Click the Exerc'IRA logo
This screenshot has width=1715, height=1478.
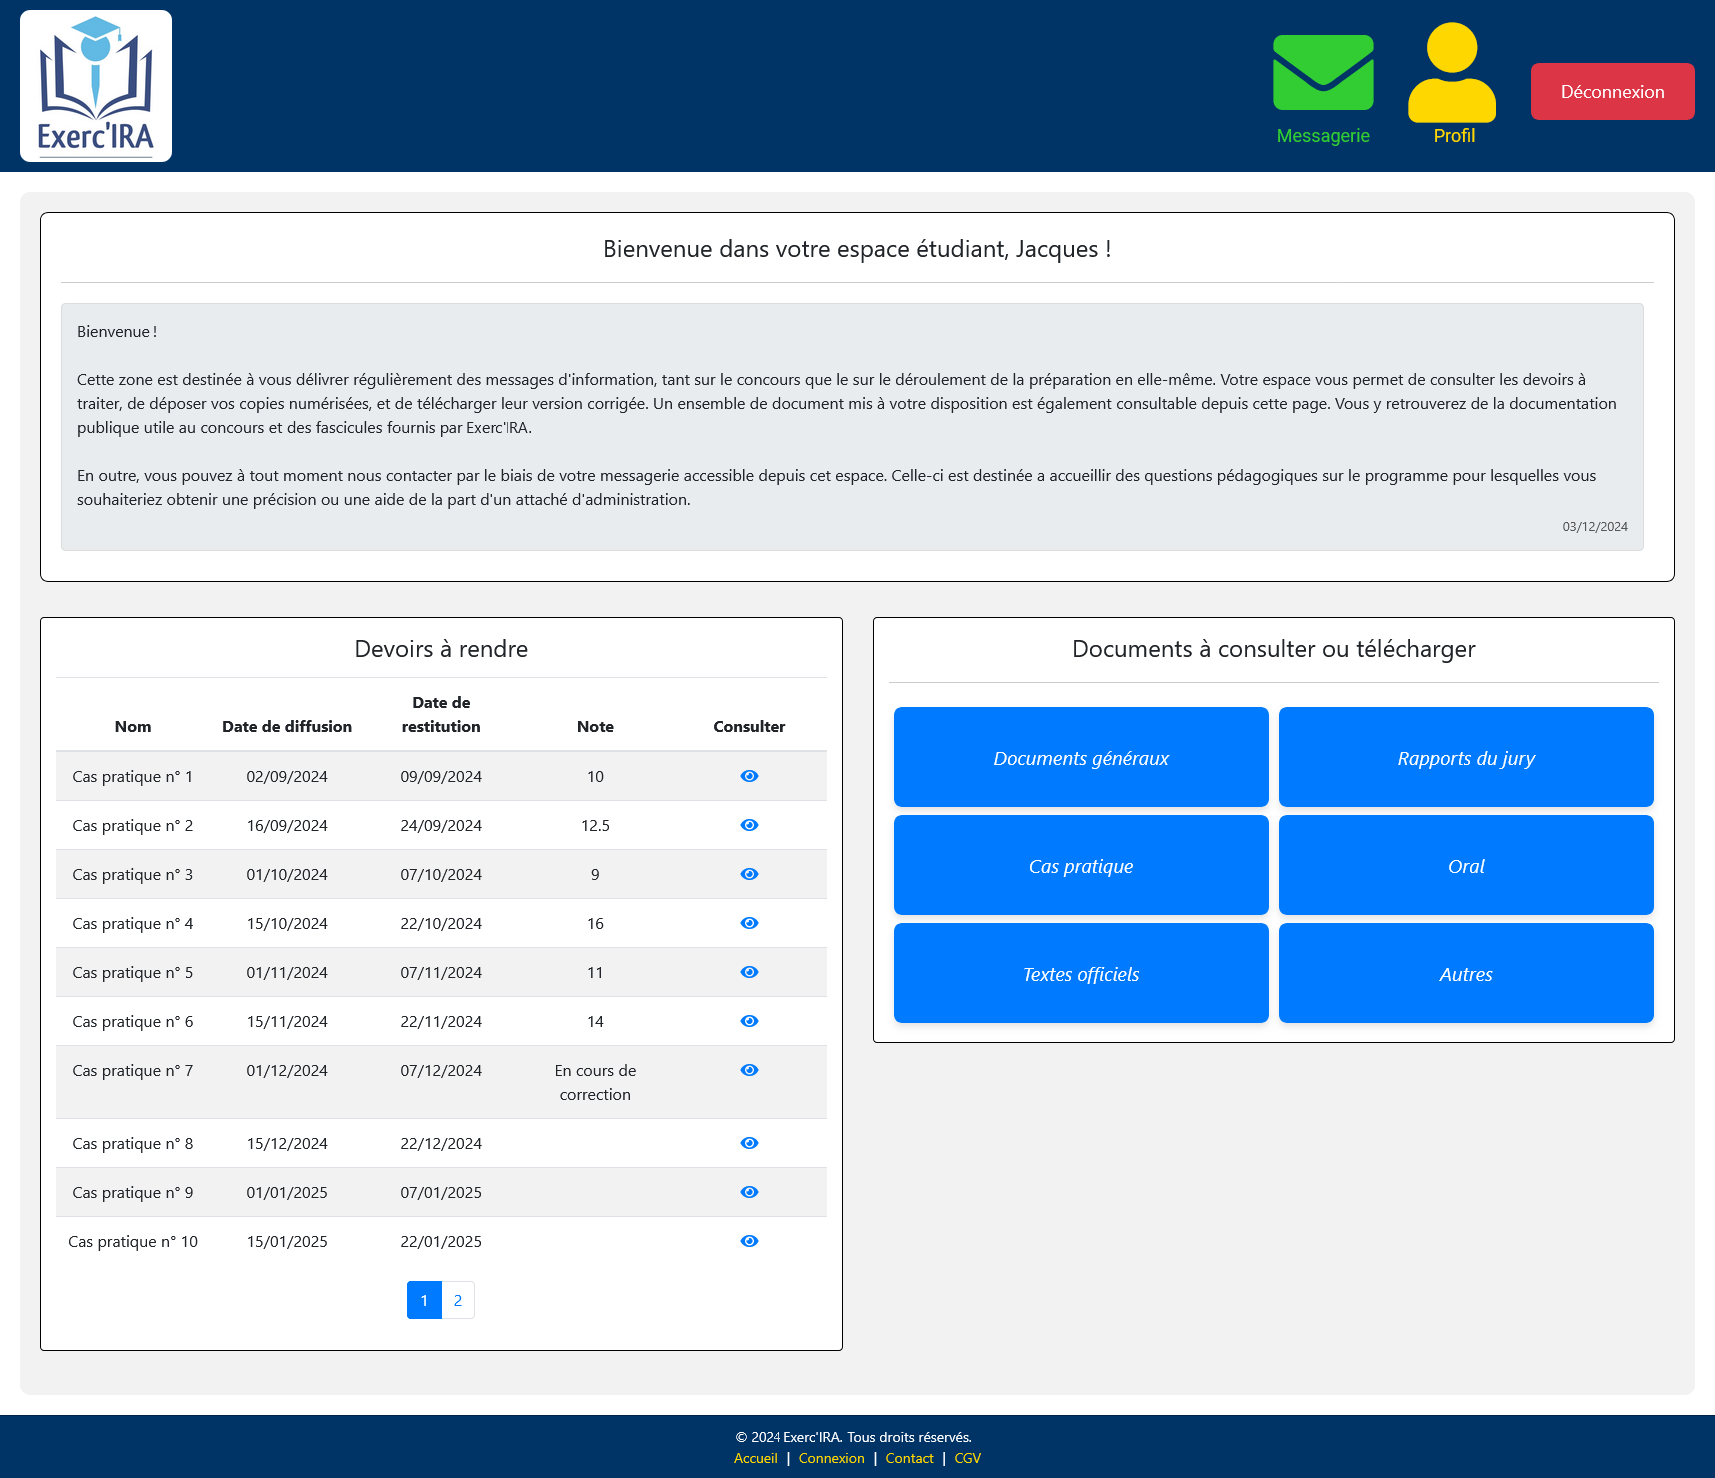click(x=96, y=86)
